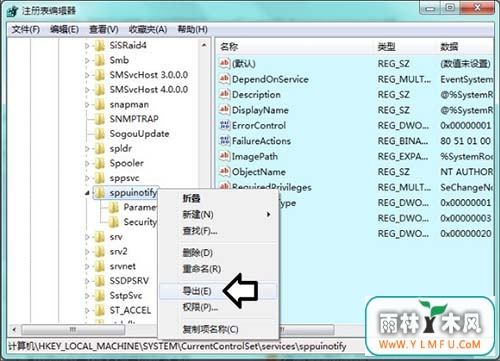Click the string icon of ObjectName value
This screenshot has height=361, width=500.
[x=224, y=171]
